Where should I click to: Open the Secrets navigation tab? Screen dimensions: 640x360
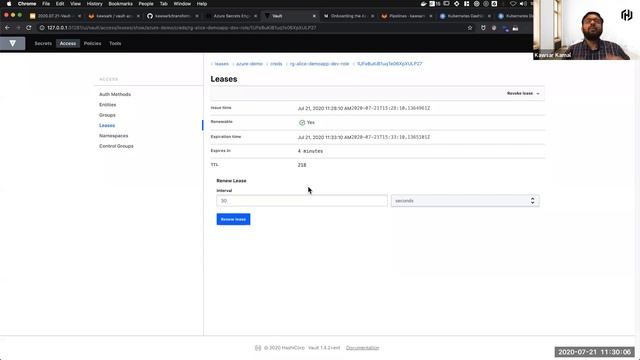point(43,43)
